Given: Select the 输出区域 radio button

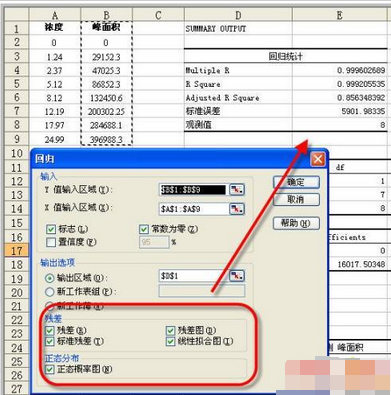Looking at the screenshot, I should coord(50,278).
